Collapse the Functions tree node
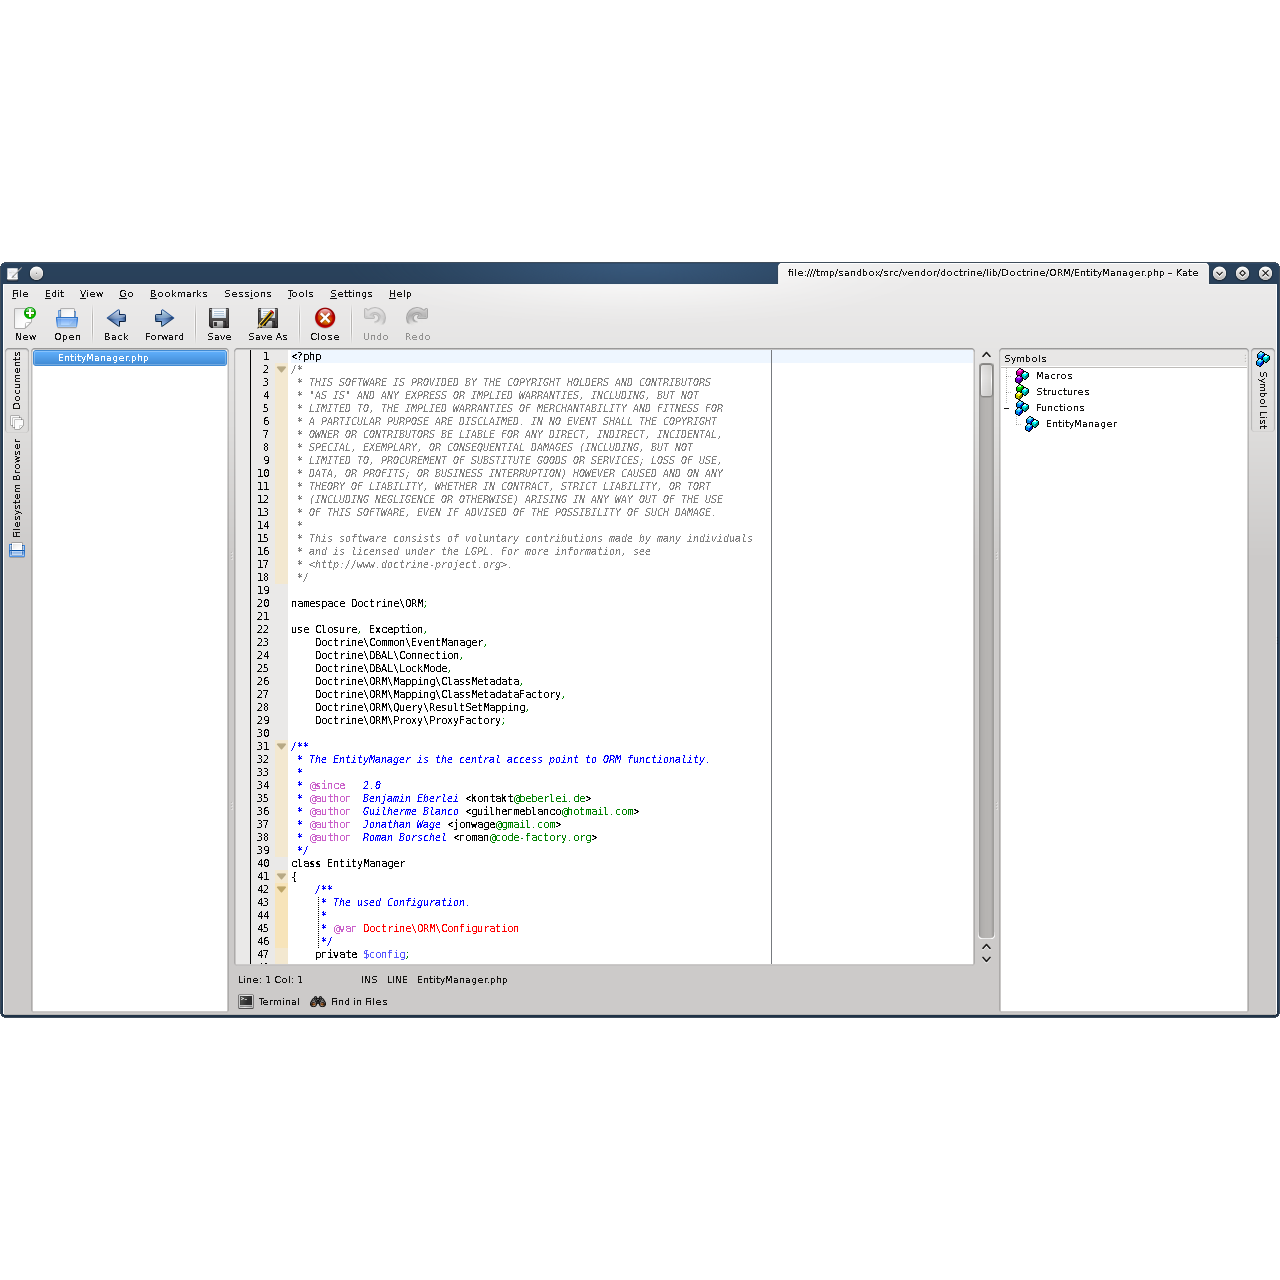The width and height of the screenshot is (1280, 1280). [1007, 408]
